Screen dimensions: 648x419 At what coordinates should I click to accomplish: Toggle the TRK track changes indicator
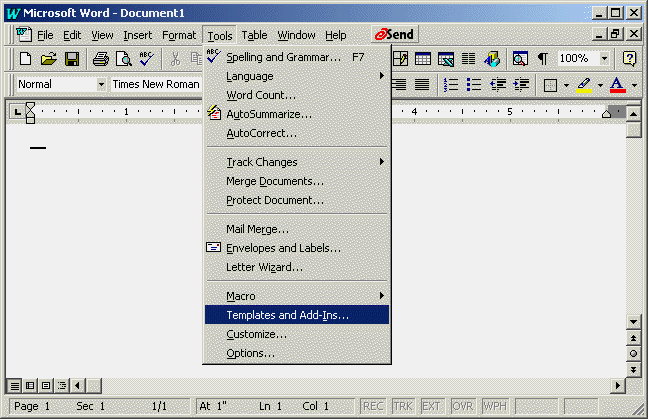click(401, 406)
